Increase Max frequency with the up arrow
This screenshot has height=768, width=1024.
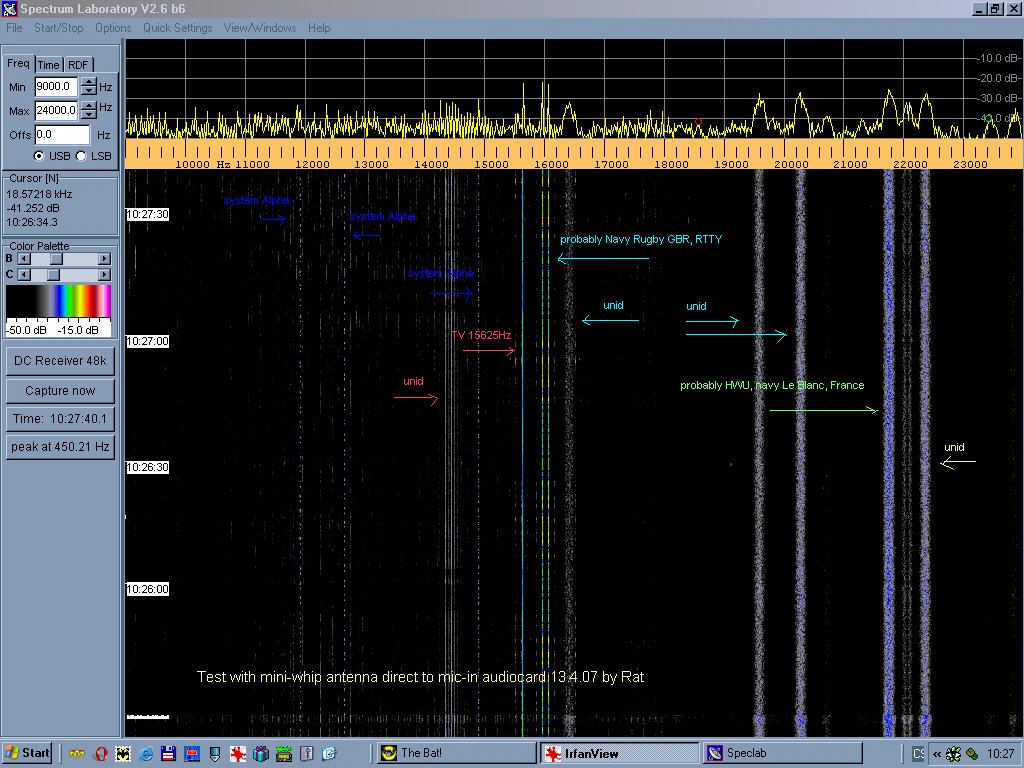89,105
